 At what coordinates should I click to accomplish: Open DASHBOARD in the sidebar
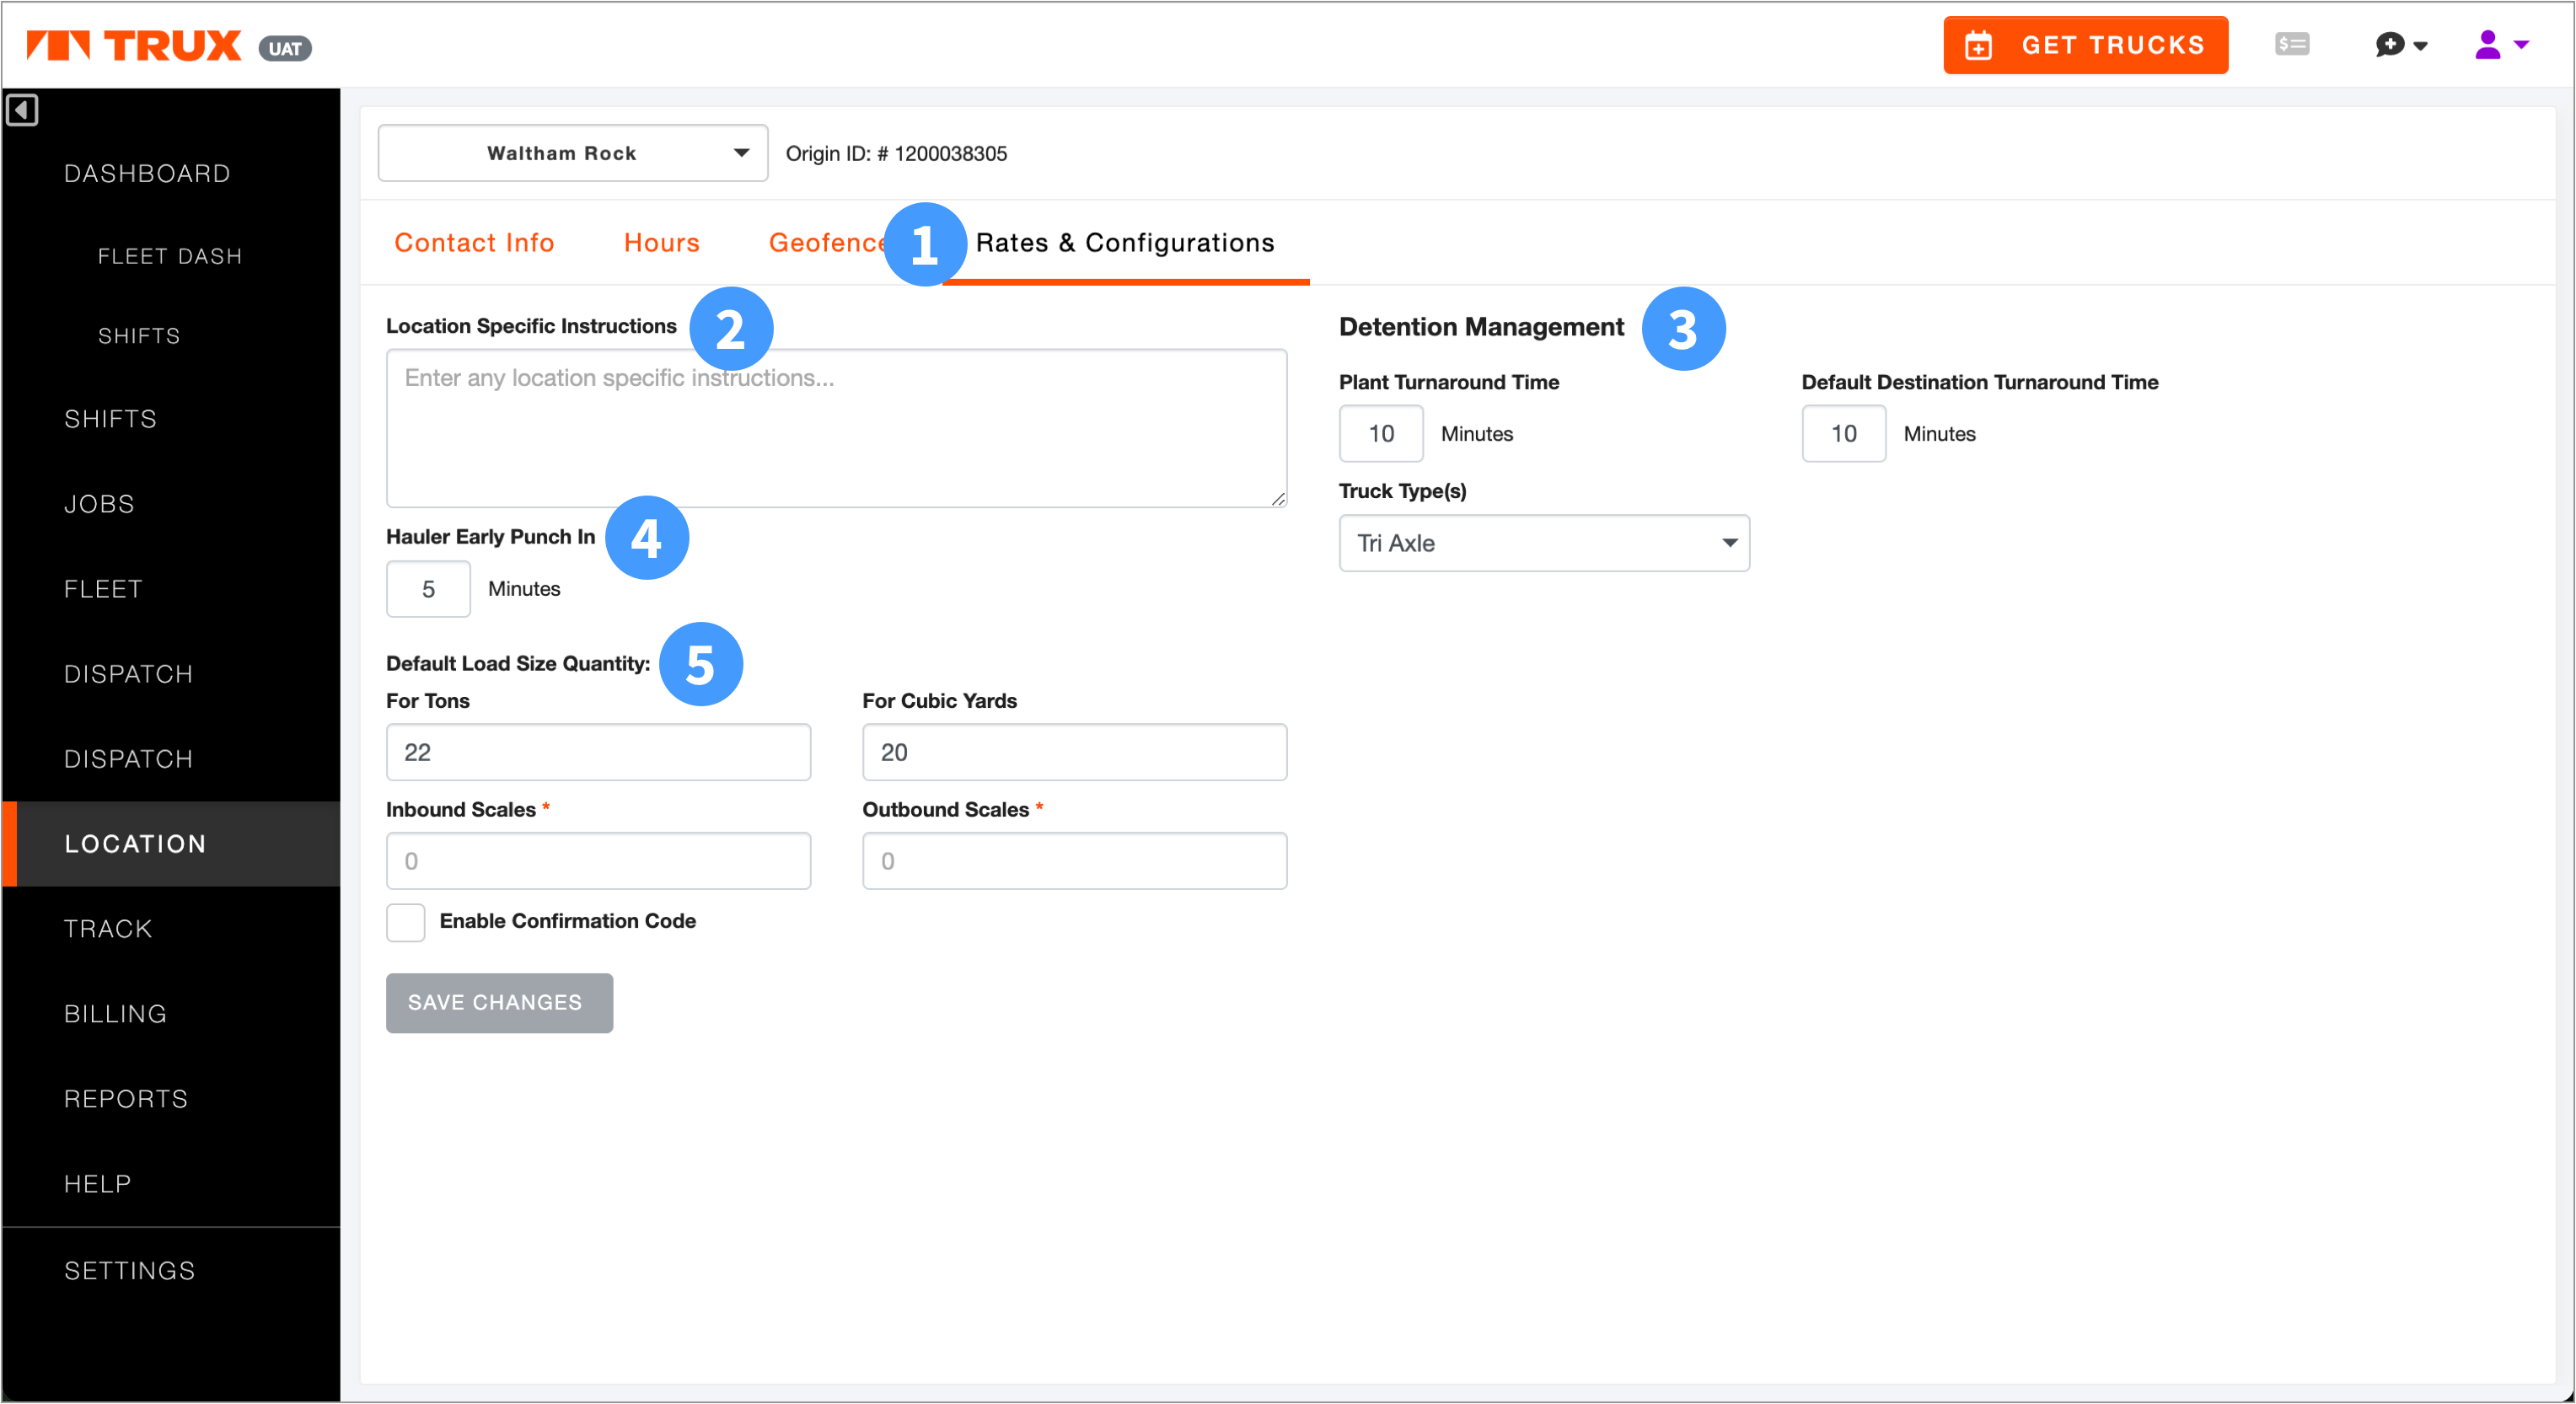147,174
